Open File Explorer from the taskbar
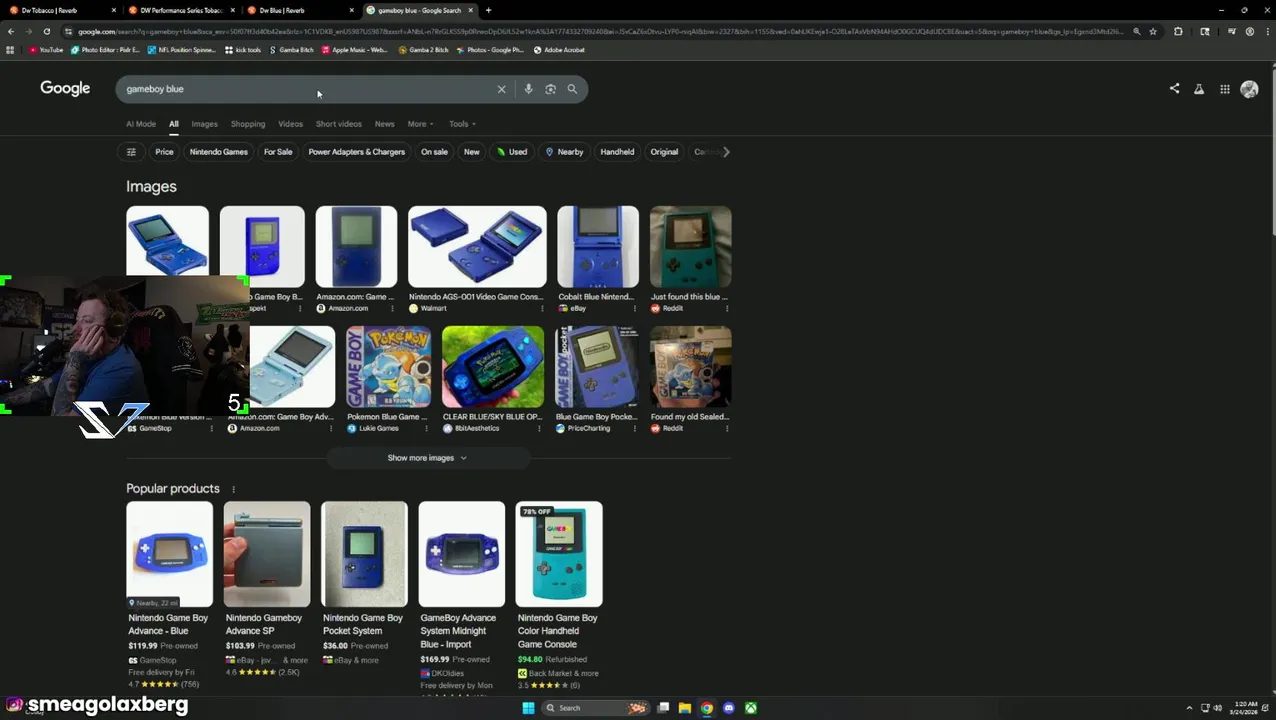This screenshot has height=720, width=1276. point(685,708)
